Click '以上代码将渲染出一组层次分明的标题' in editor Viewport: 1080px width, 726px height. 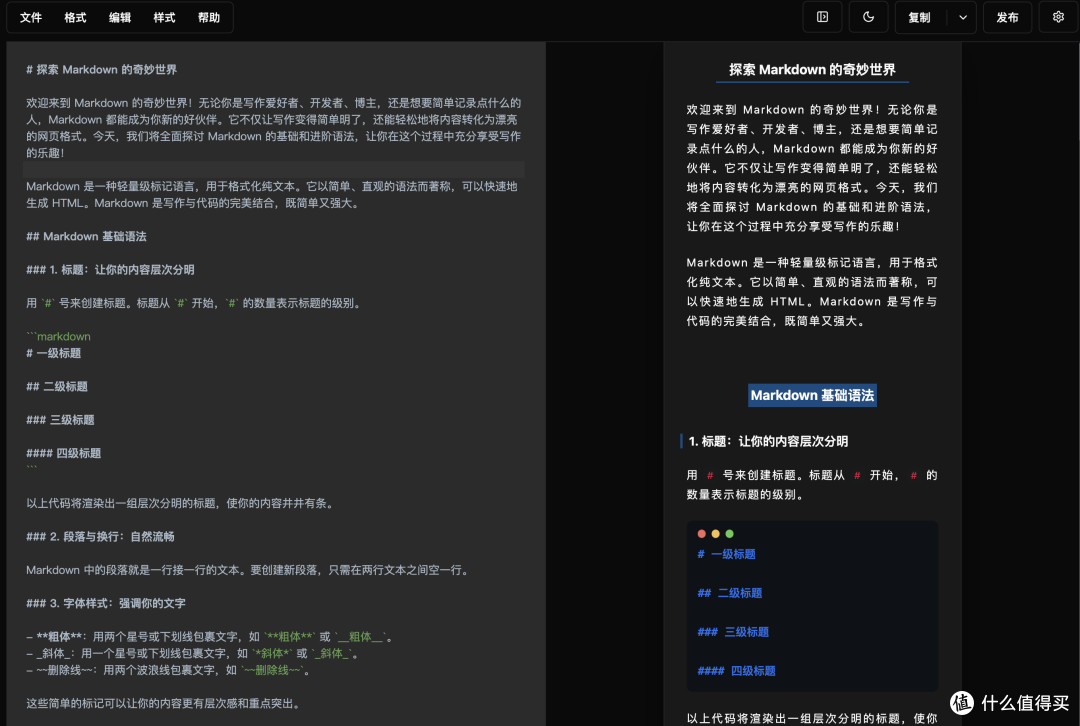click(181, 504)
